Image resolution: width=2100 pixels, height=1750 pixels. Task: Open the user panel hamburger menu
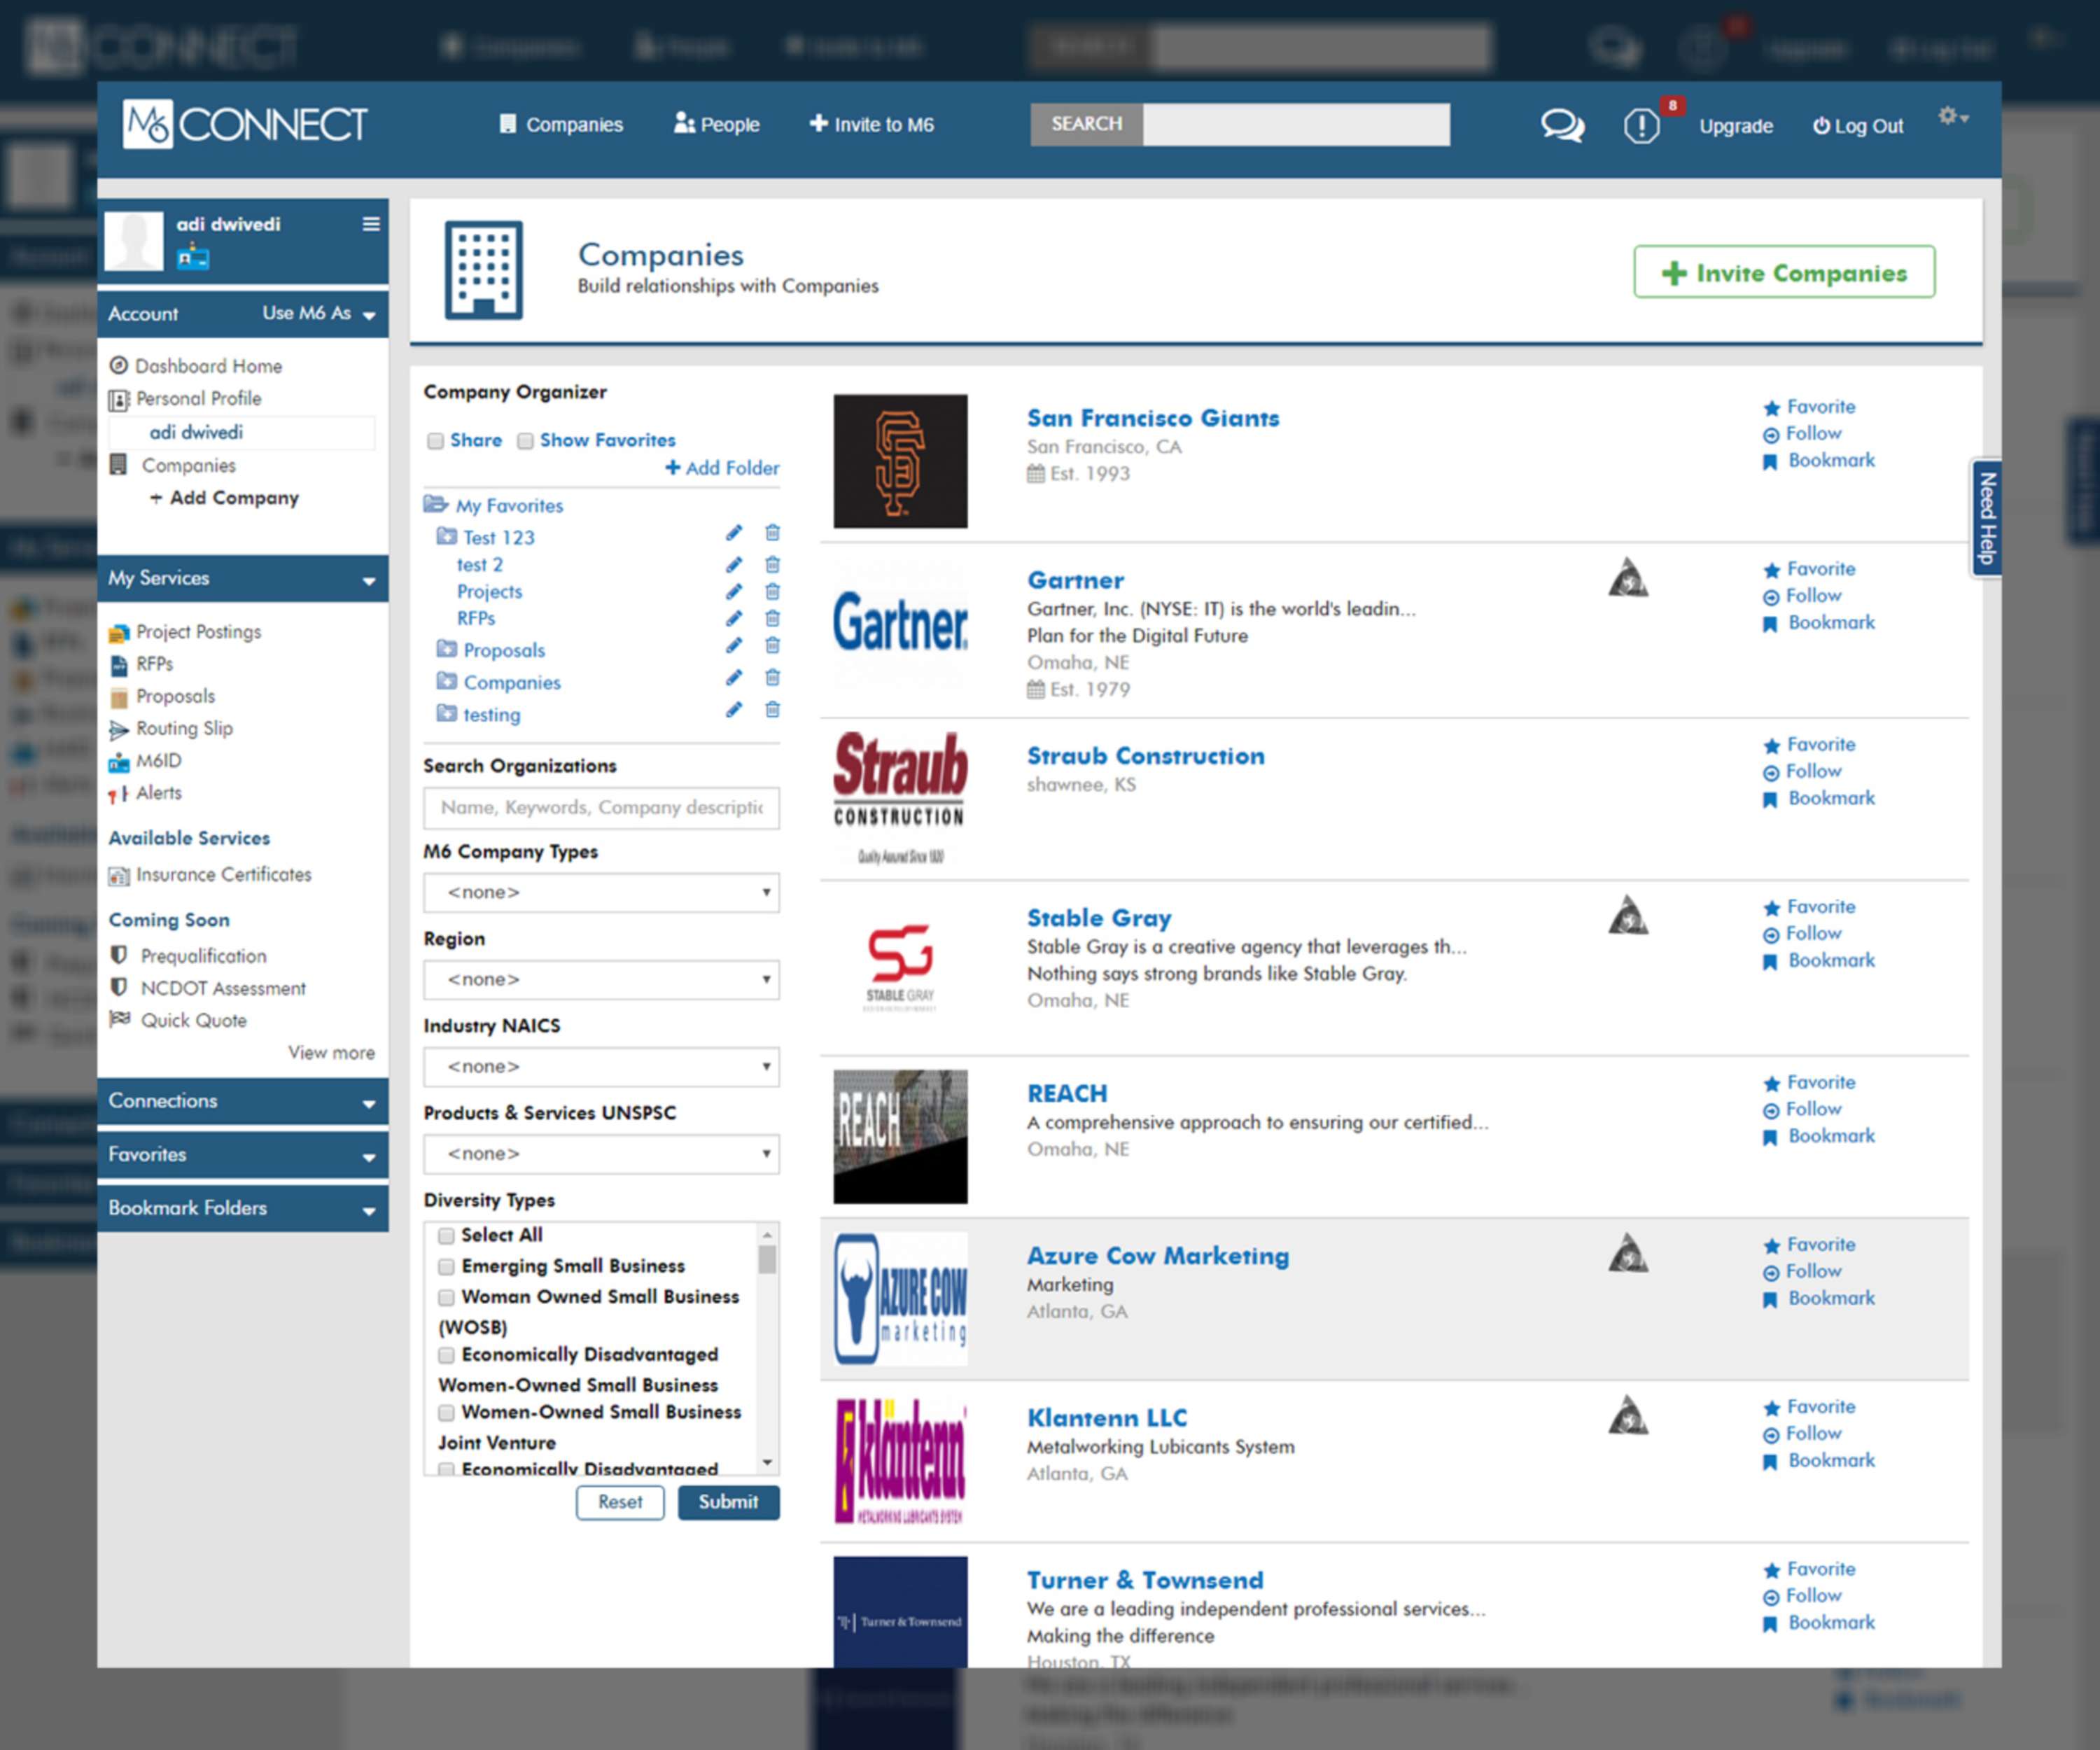point(371,224)
